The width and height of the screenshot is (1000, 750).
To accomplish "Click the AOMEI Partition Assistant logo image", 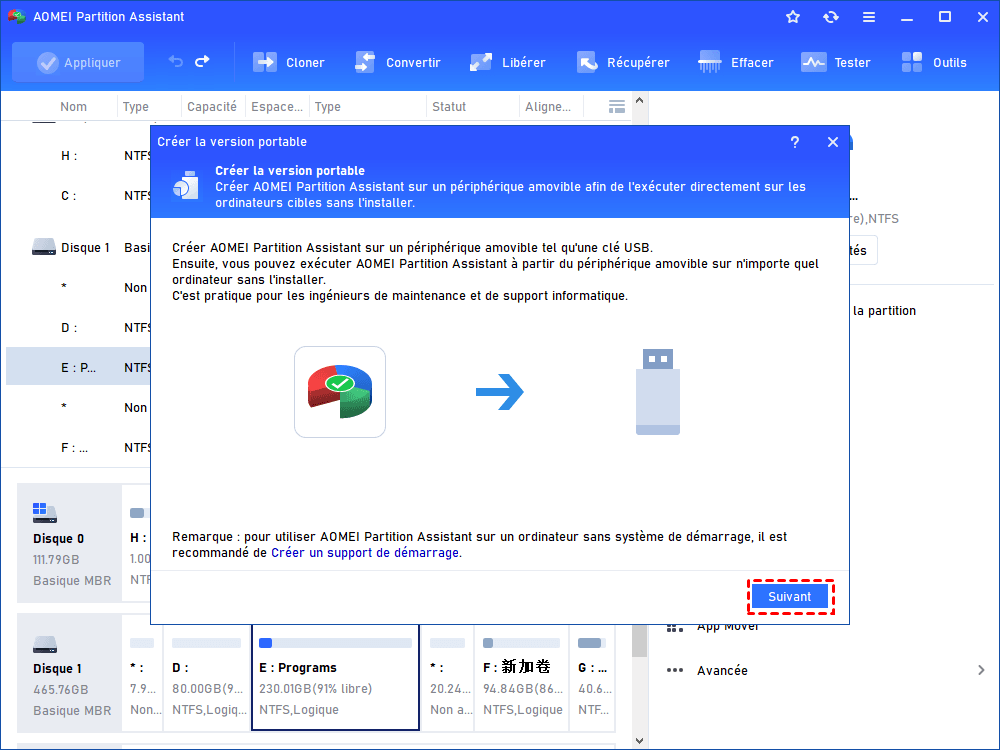I will [x=340, y=392].
